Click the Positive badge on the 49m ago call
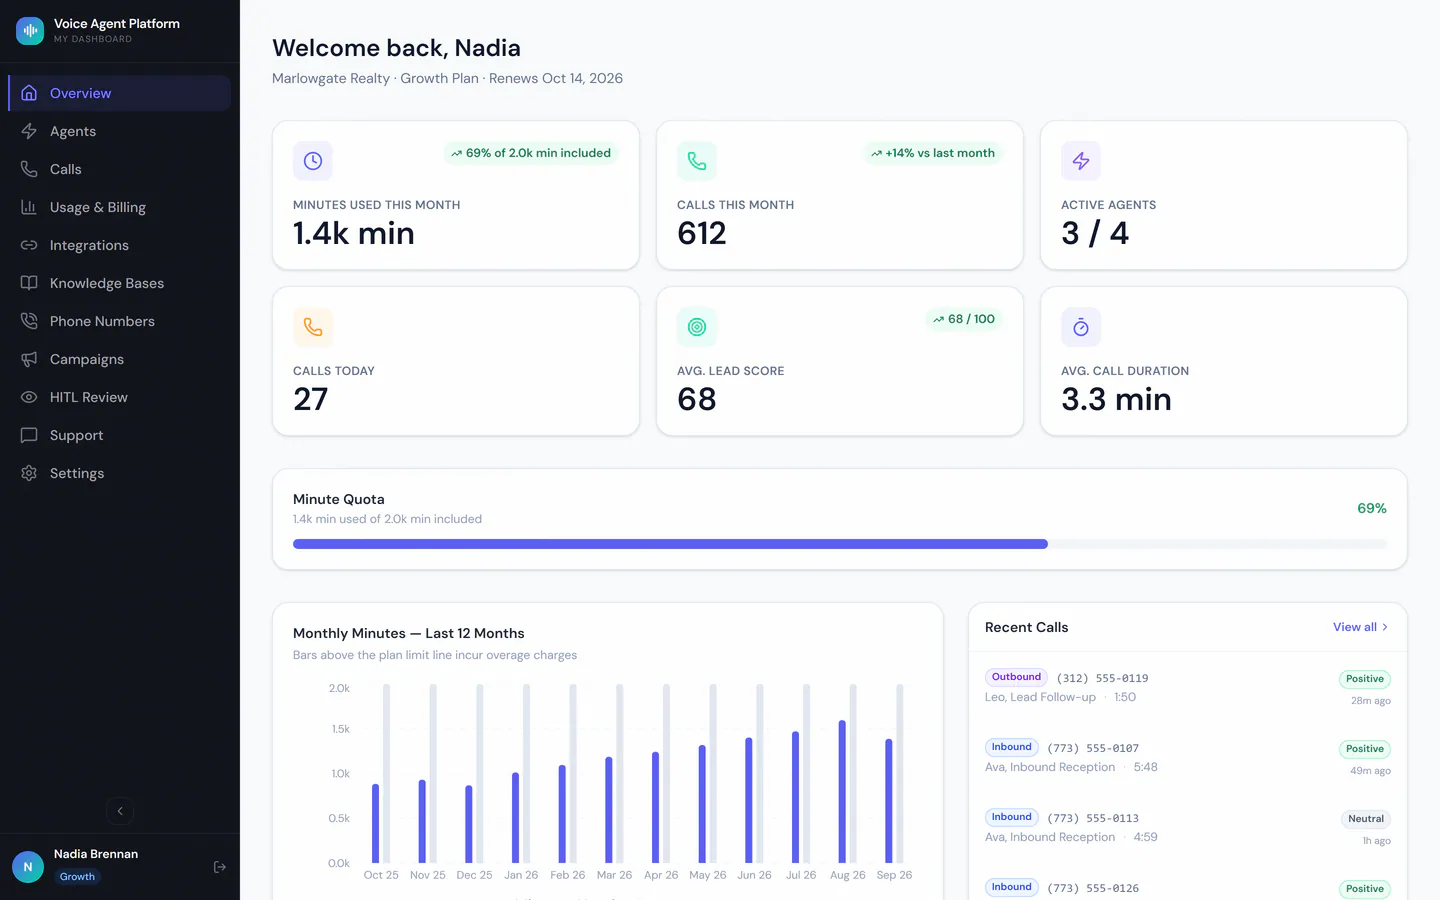This screenshot has width=1440, height=900. (1365, 749)
